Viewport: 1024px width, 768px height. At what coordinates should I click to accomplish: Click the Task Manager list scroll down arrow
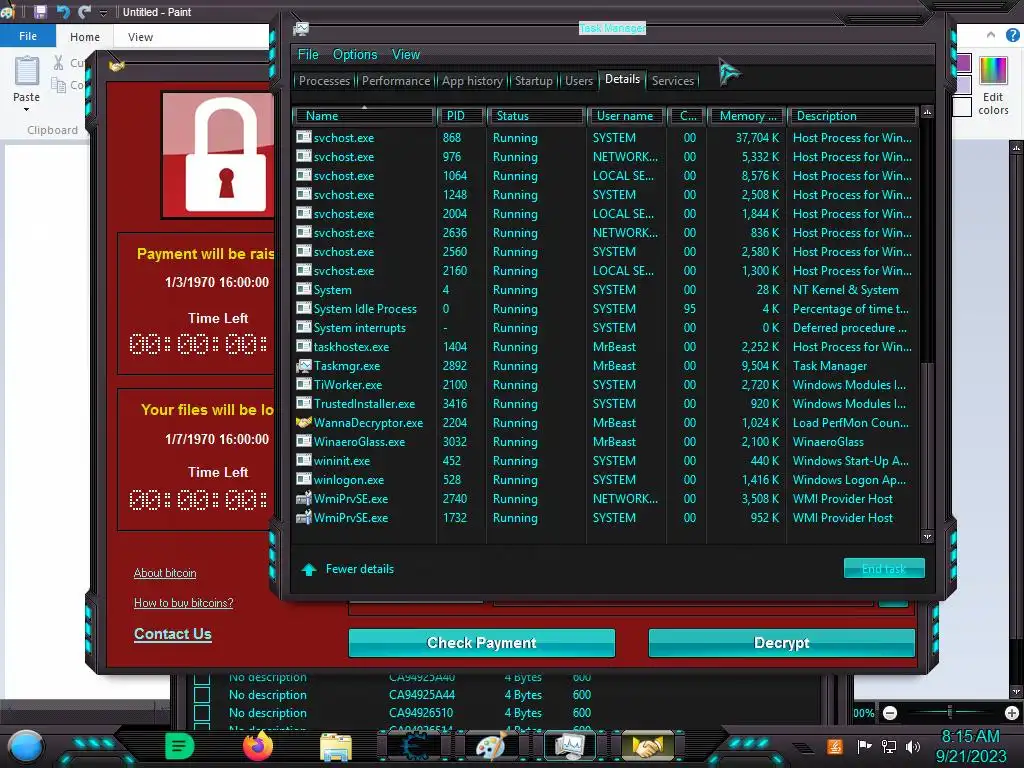point(927,536)
